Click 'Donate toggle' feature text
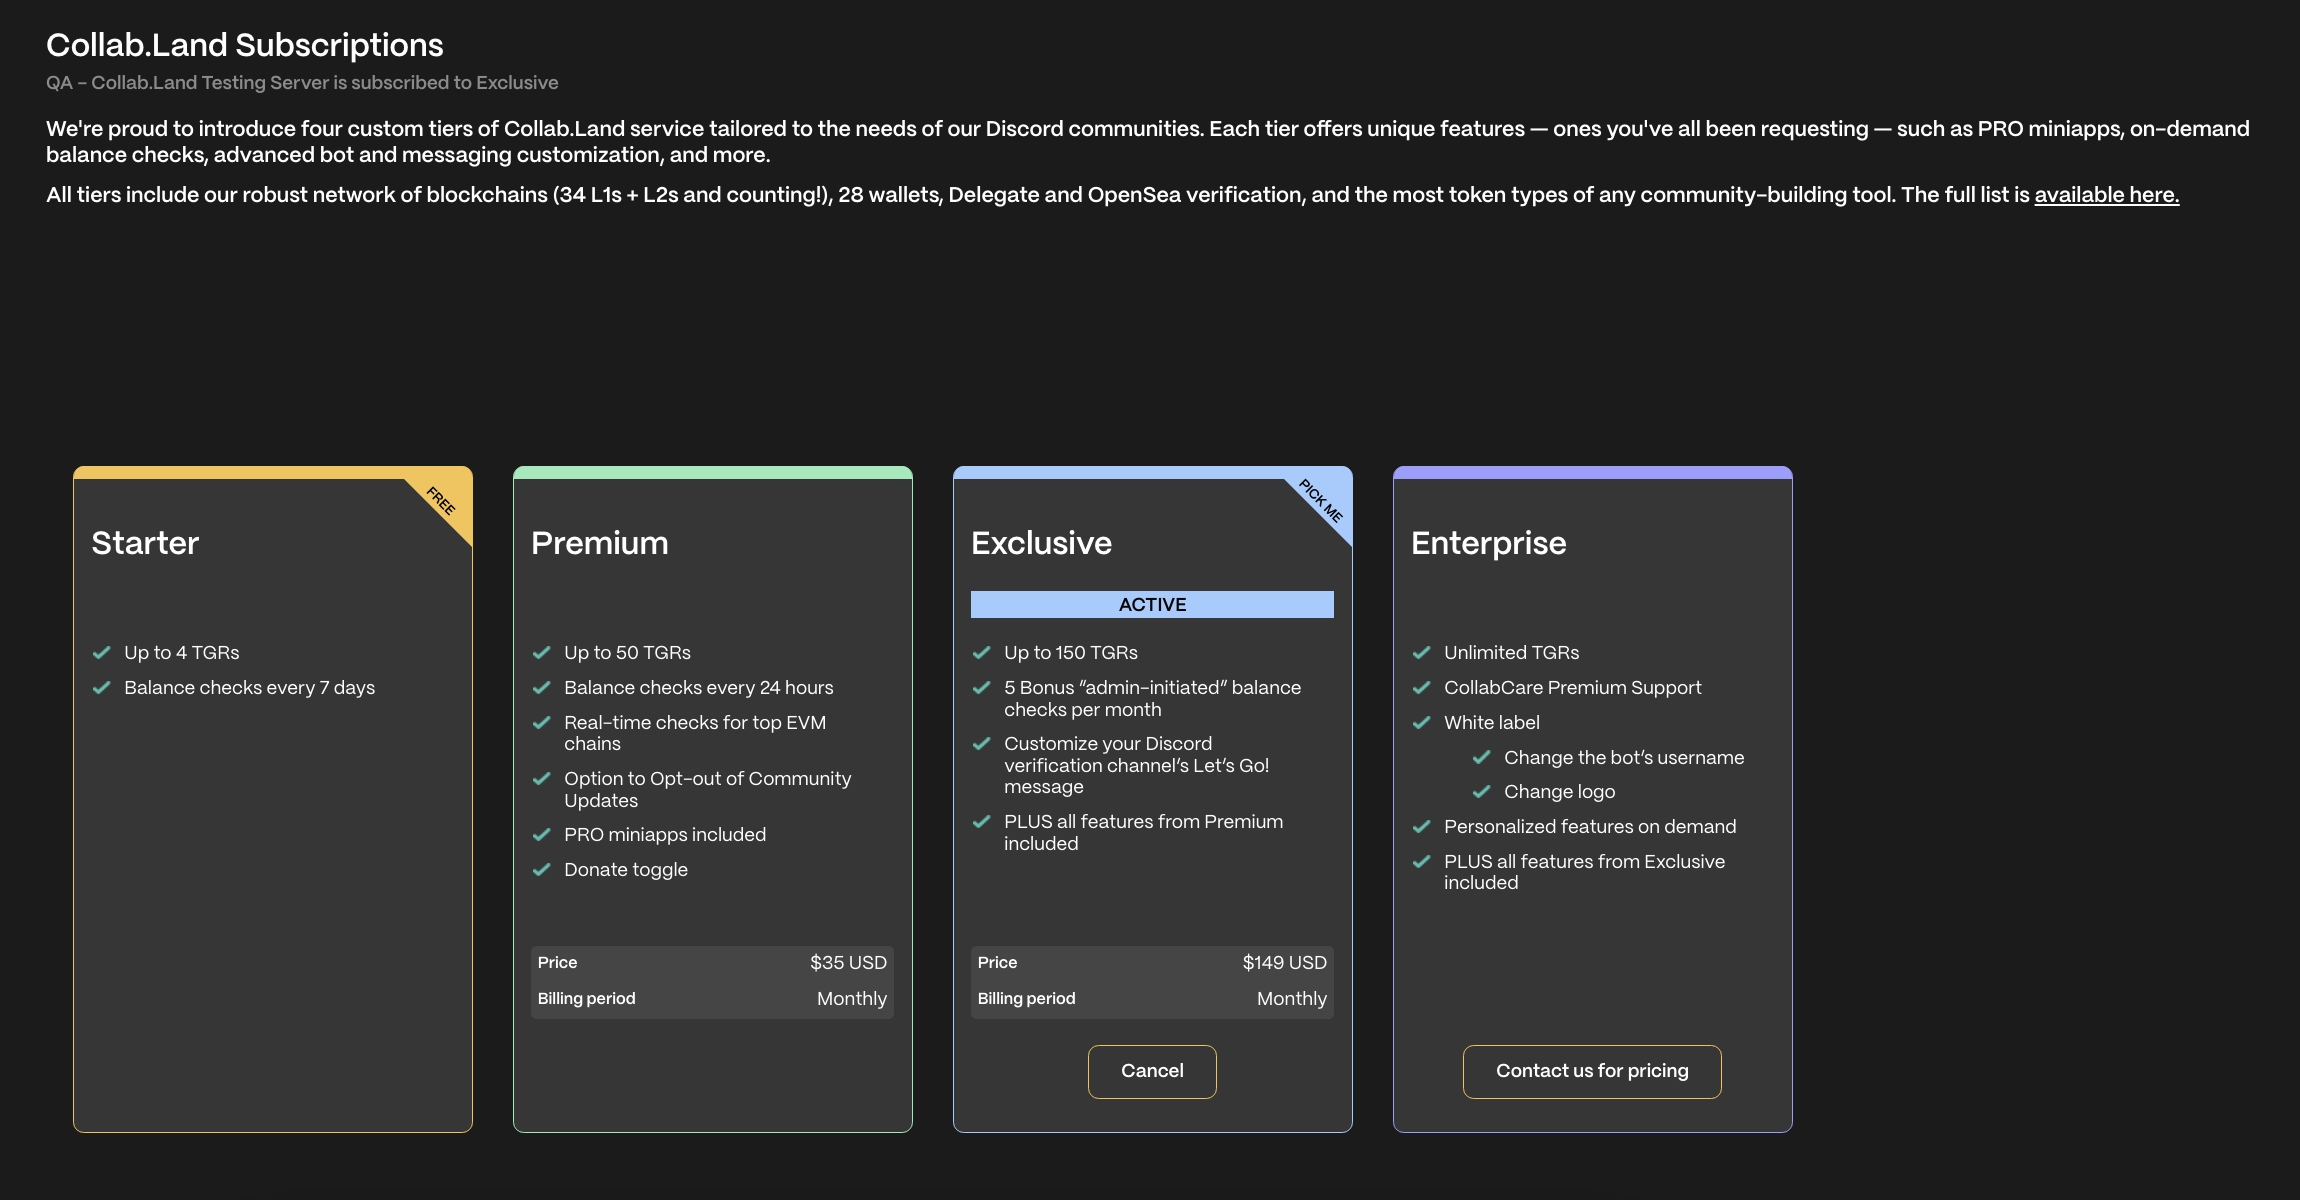The height and width of the screenshot is (1200, 2300). coord(626,870)
